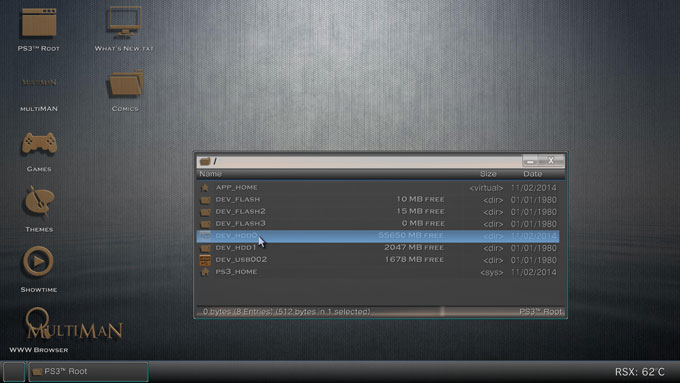Click the 2047 MB free value
Image resolution: width=680 pixels, height=383 pixels.
click(414, 248)
